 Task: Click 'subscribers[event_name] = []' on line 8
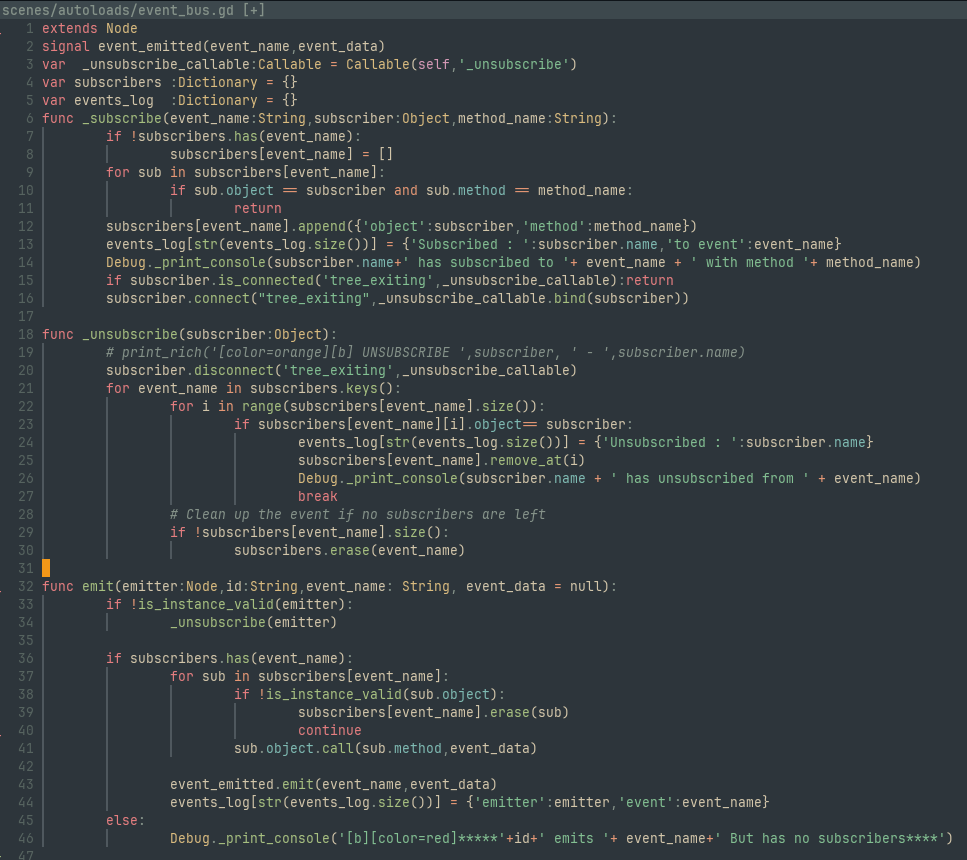point(281,154)
